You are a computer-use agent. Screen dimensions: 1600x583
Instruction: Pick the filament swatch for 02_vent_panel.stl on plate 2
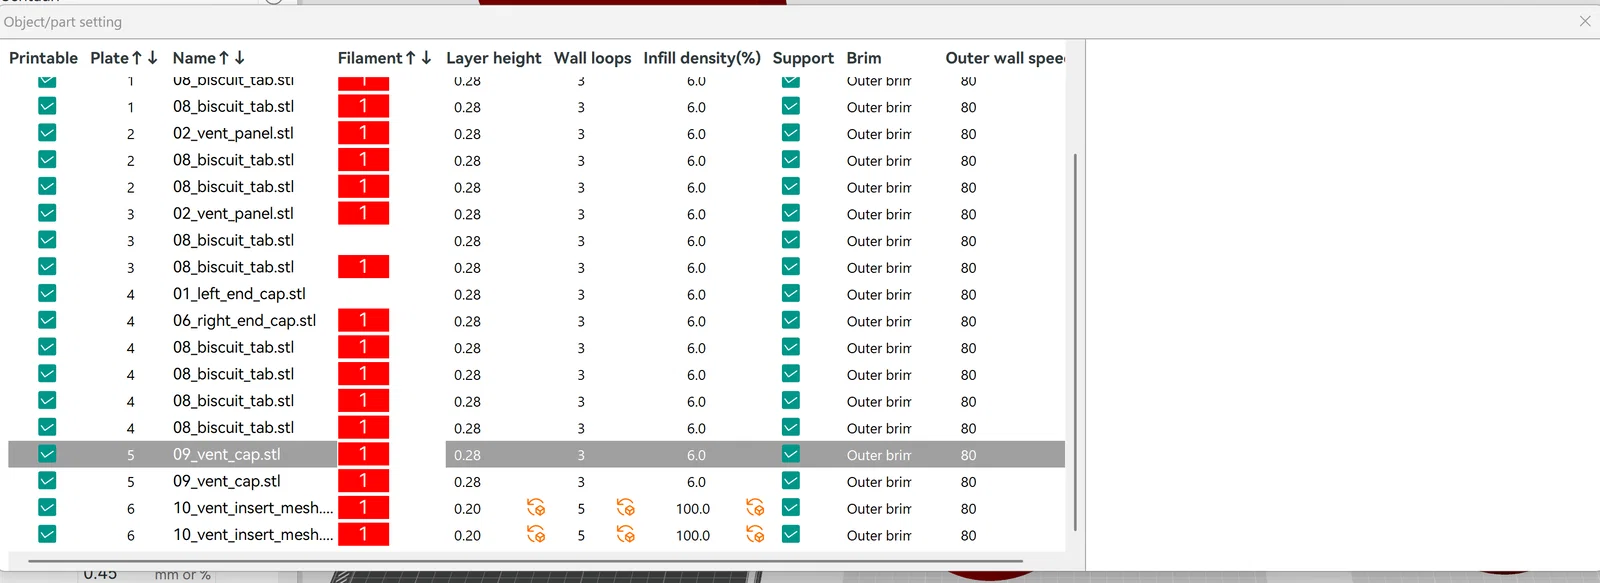tap(363, 133)
